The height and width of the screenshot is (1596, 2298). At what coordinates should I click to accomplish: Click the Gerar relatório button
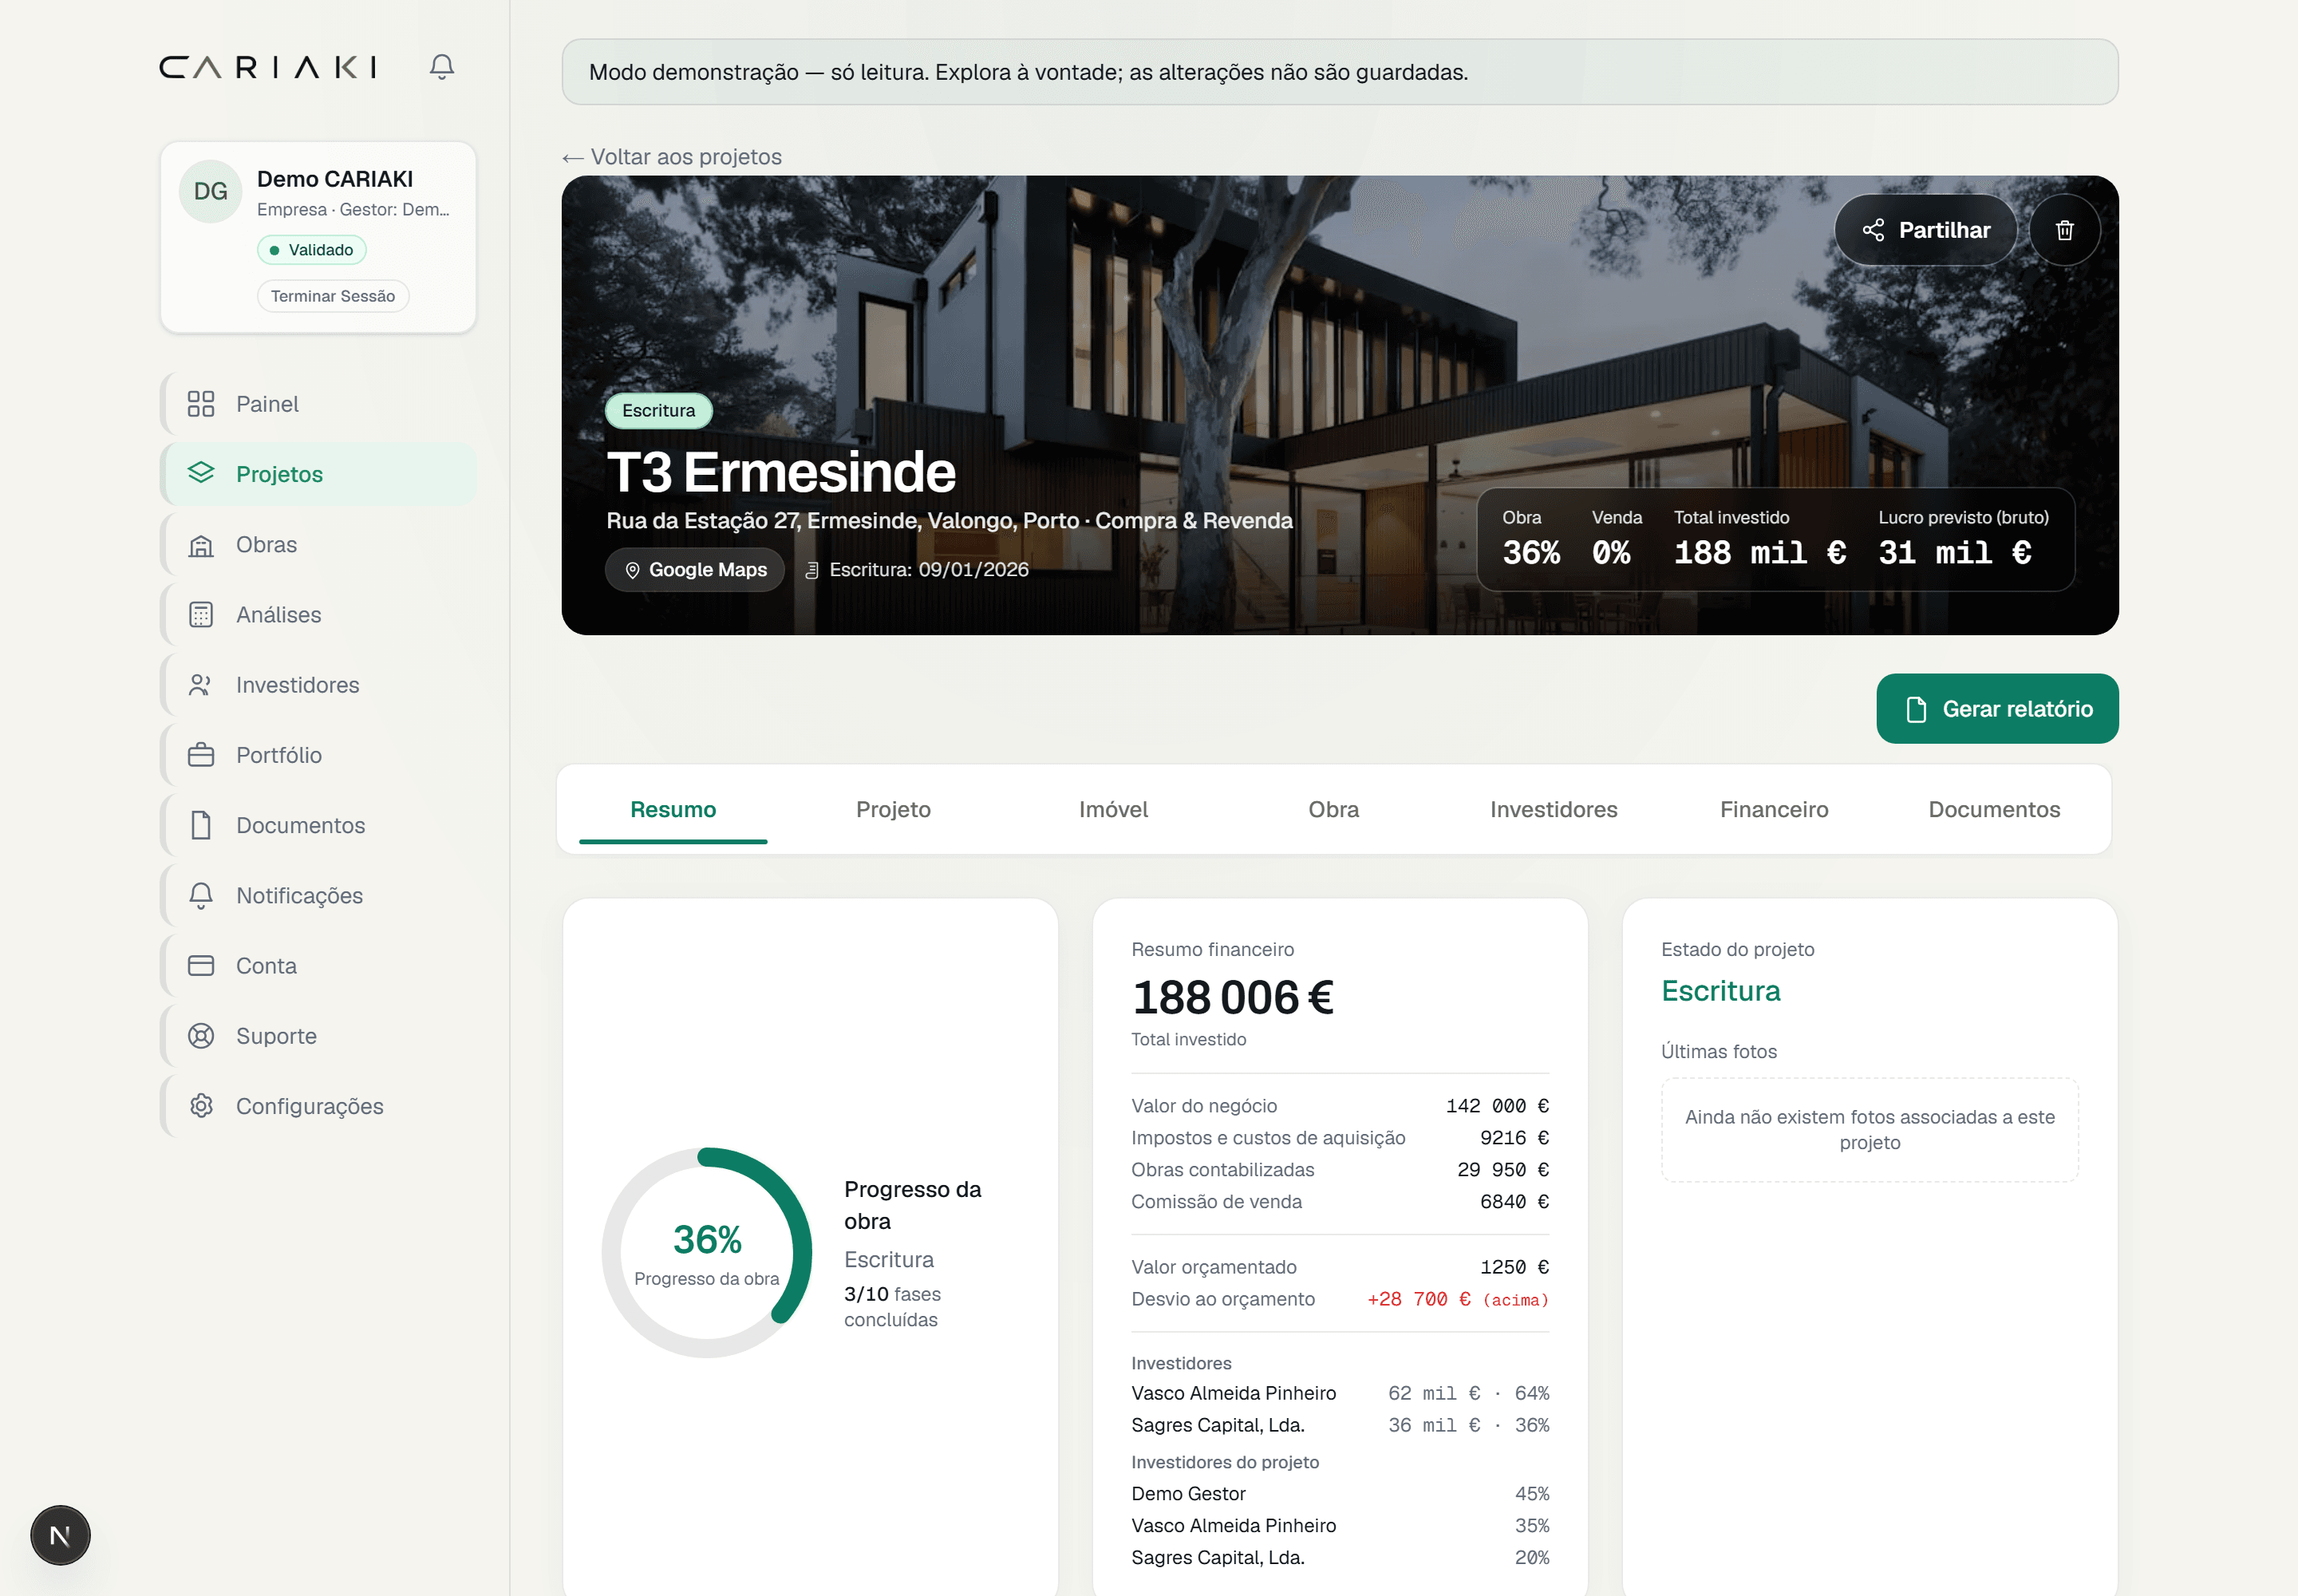tap(1997, 709)
